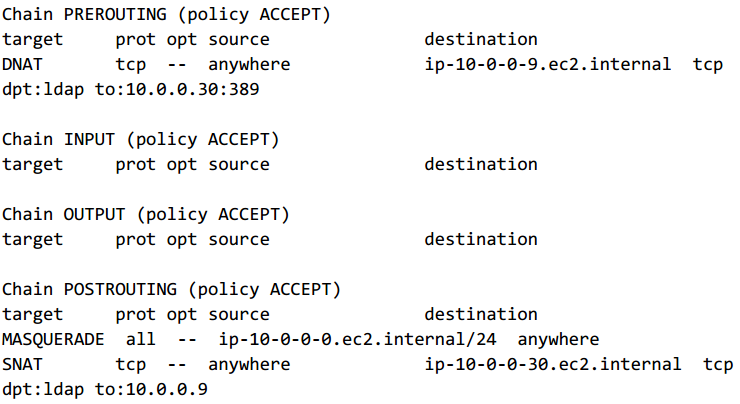The height and width of the screenshot is (404, 740).
Task: Click the Chain POSTROUTING heading line
Action: [x=171, y=289]
